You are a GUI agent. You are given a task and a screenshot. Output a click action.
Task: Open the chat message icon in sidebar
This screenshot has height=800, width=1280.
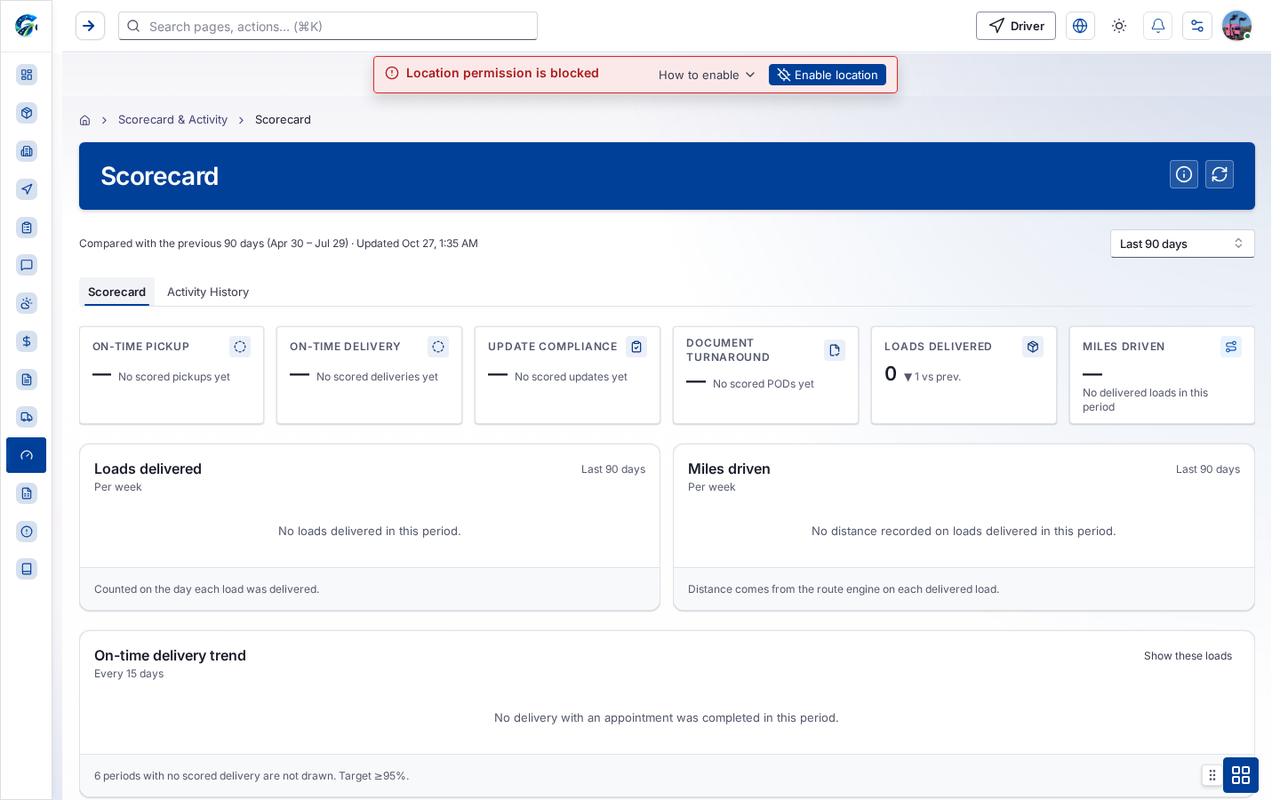click(27, 265)
